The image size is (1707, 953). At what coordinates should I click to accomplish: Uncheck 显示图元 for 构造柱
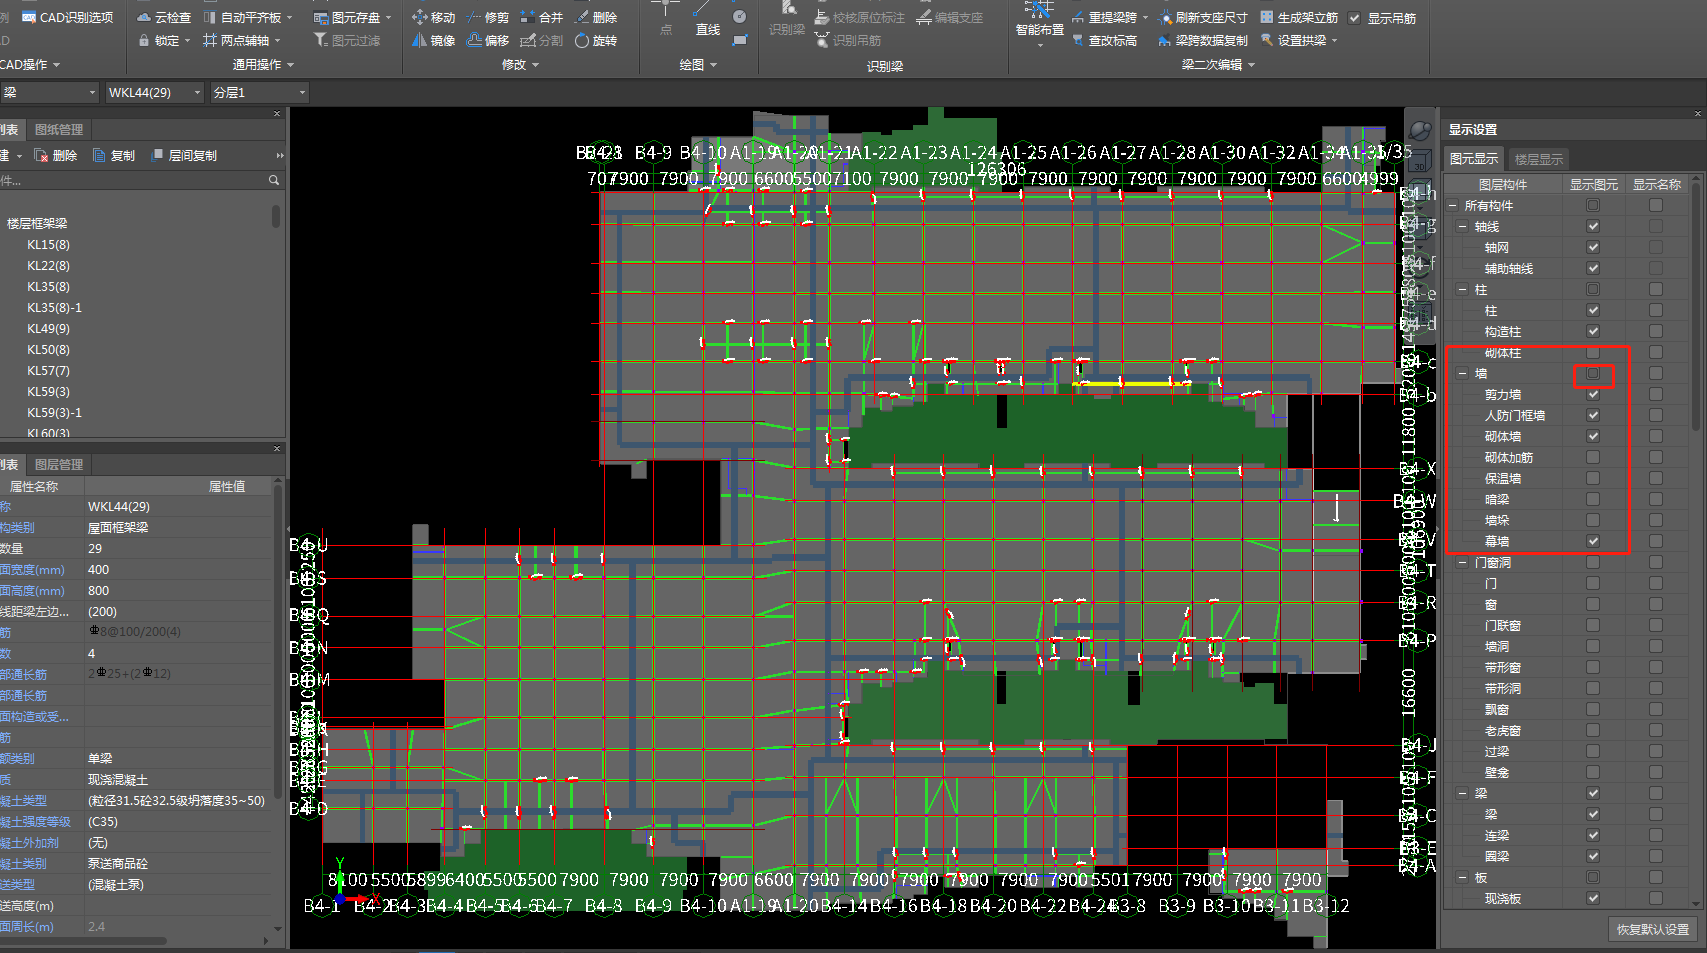click(1593, 331)
